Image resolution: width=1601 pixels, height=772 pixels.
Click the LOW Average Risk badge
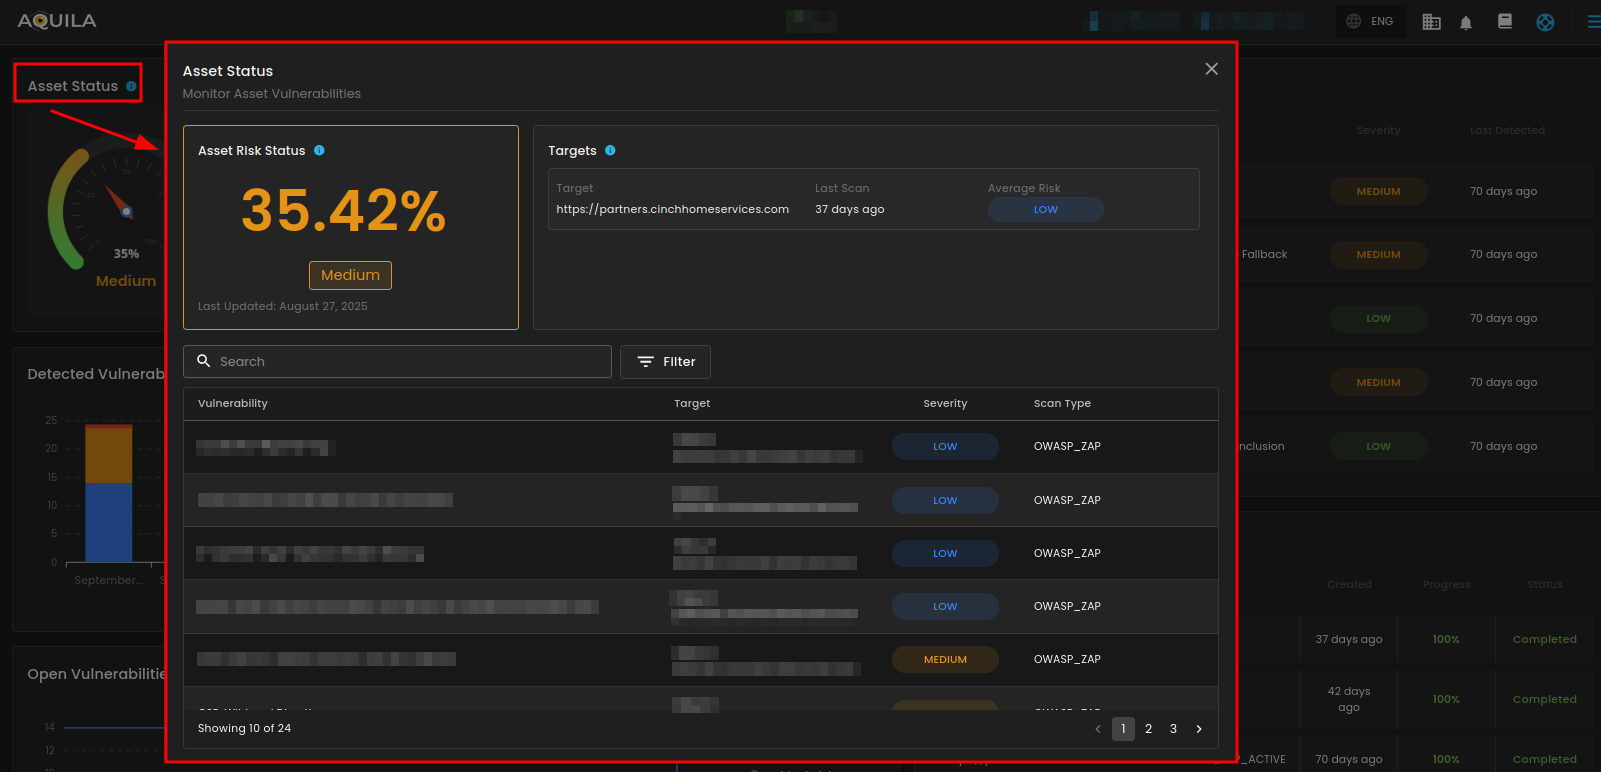tap(1045, 209)
